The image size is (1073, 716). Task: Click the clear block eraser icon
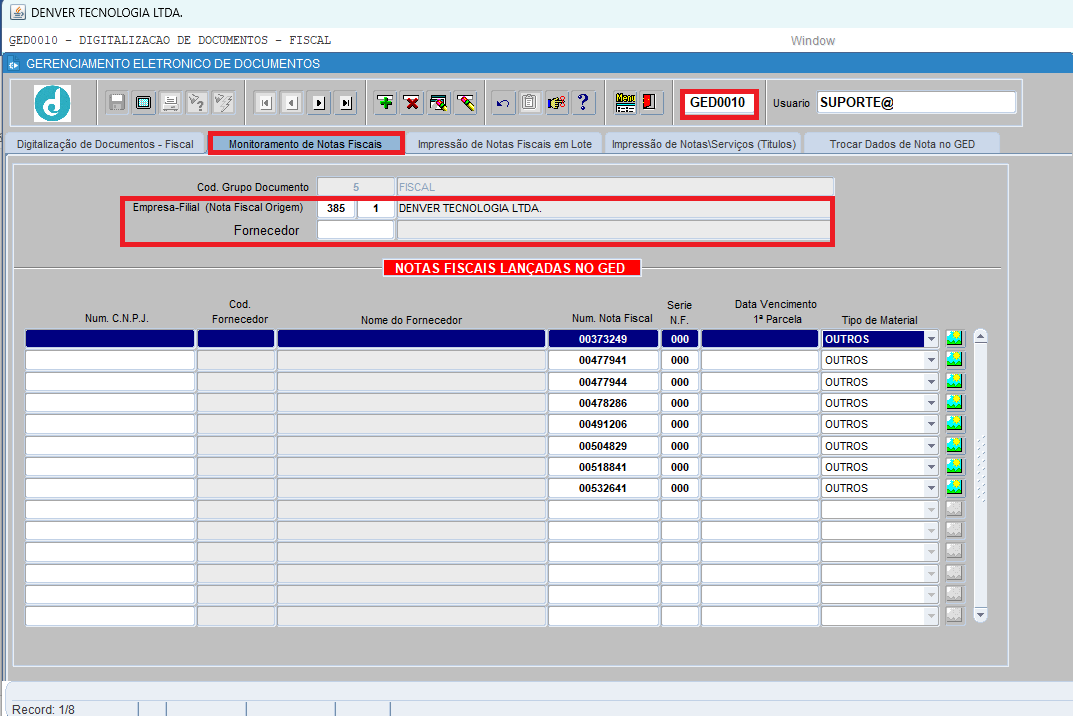tap(439, 103)
